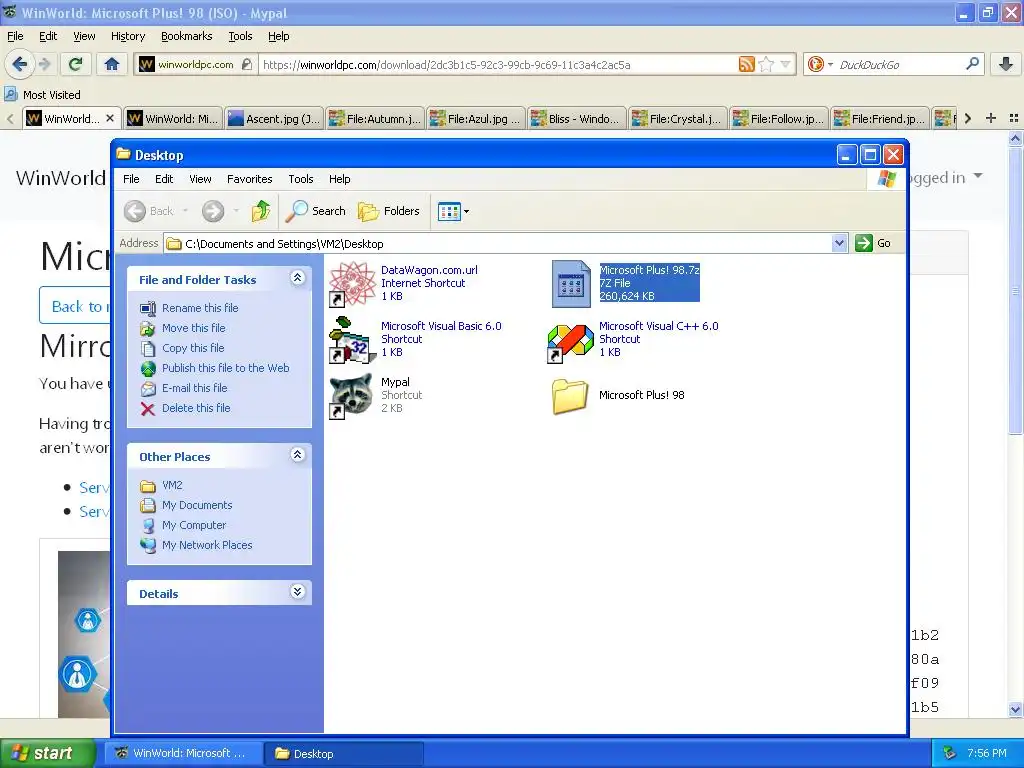Image resolution: width=1024 pixels, height=768 pixels.
Task: Switch to the File:Autumn.jpg browser tab
Action: (376, 119)
